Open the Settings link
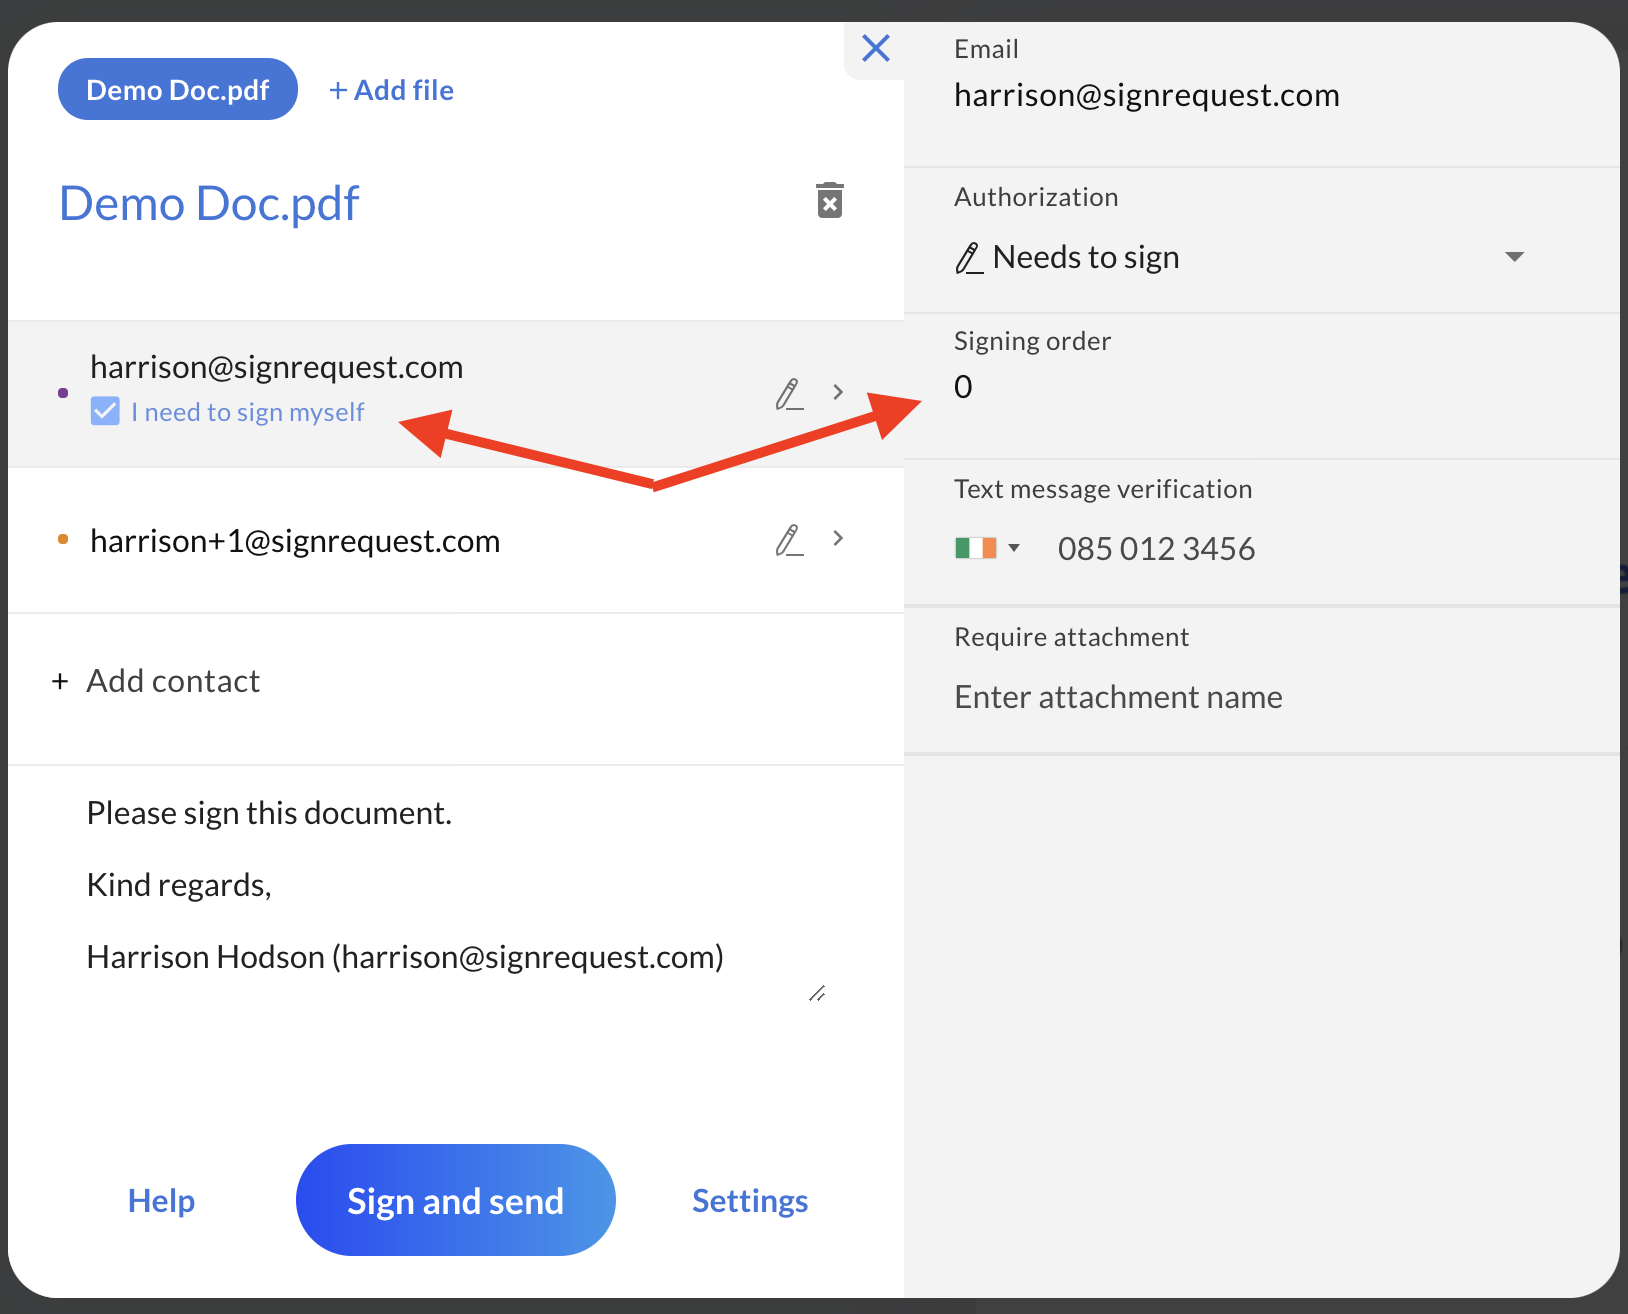1628x1314 pixels. pos(750,1200)
